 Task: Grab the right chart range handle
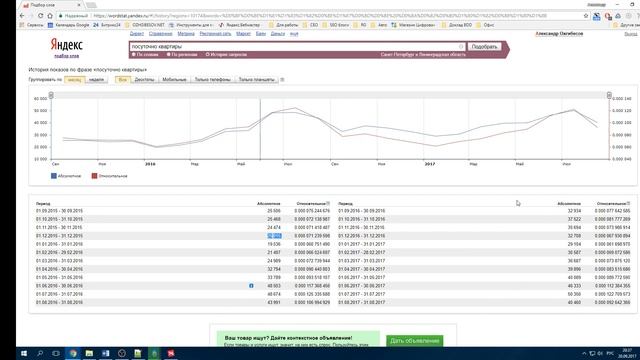click(609, 95)
